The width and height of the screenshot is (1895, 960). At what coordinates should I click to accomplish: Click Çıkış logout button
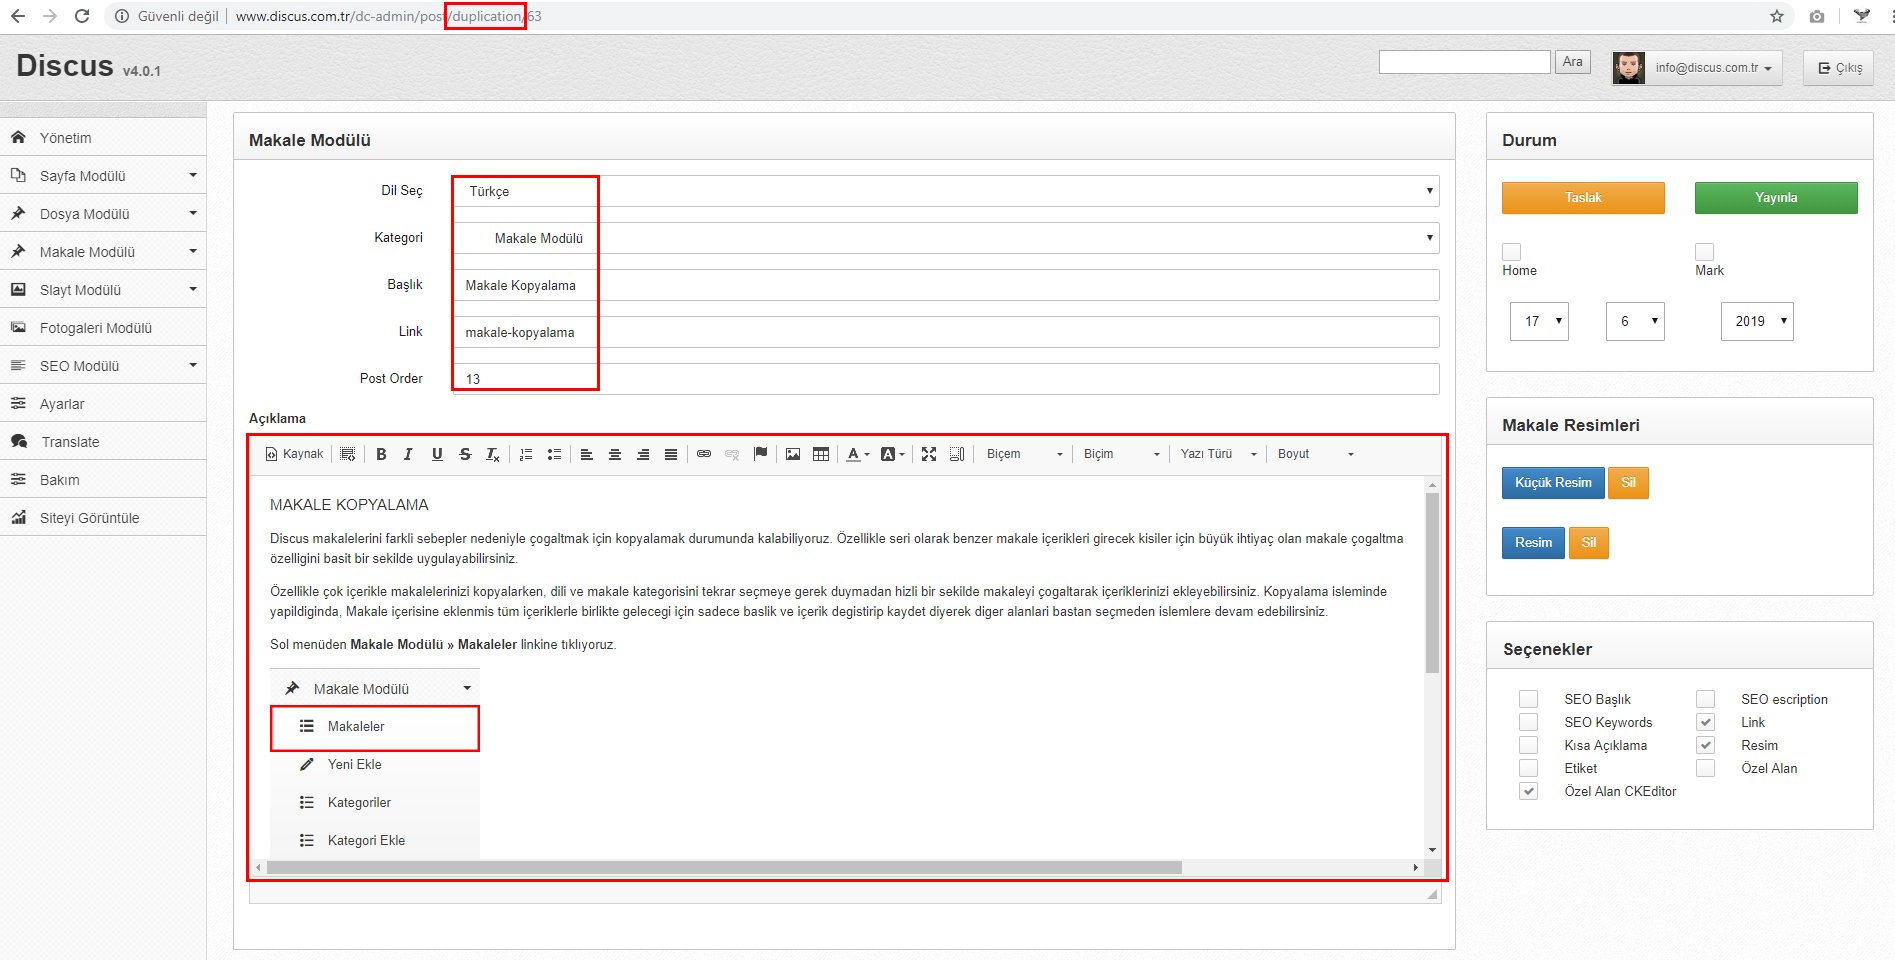pos(1839,68)
